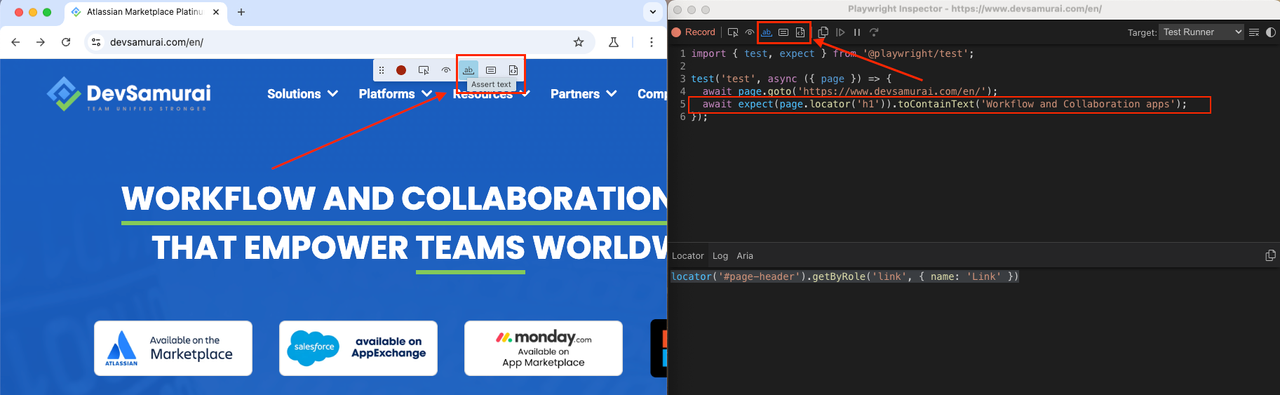Click the Step over icon in Inspector
The height and width of the screenshot is (395, 1280).
coord(874,32)
